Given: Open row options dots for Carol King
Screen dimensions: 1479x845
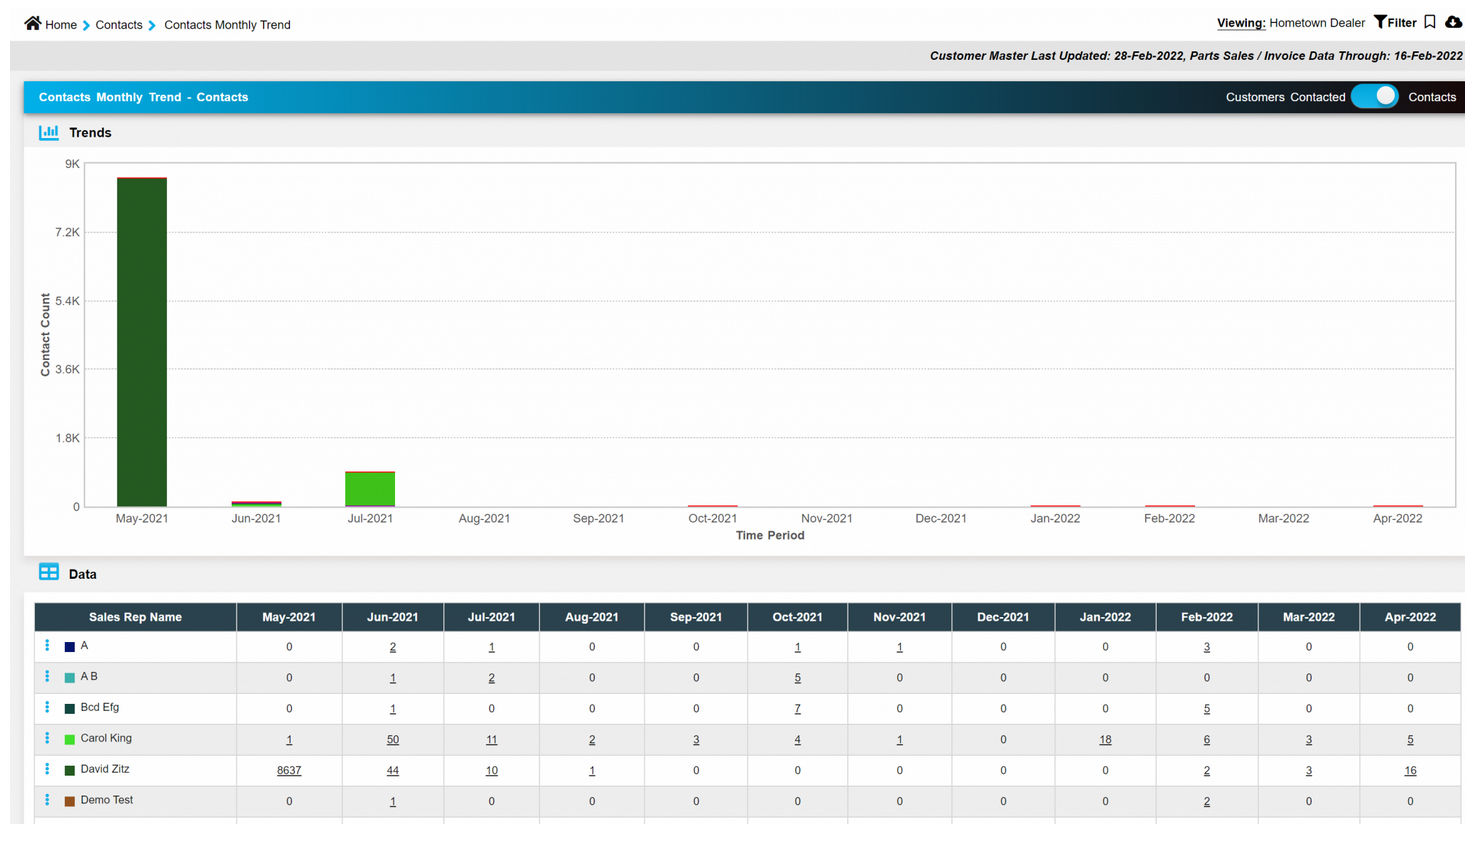Looking at the screenshot, I should [47, 739].
